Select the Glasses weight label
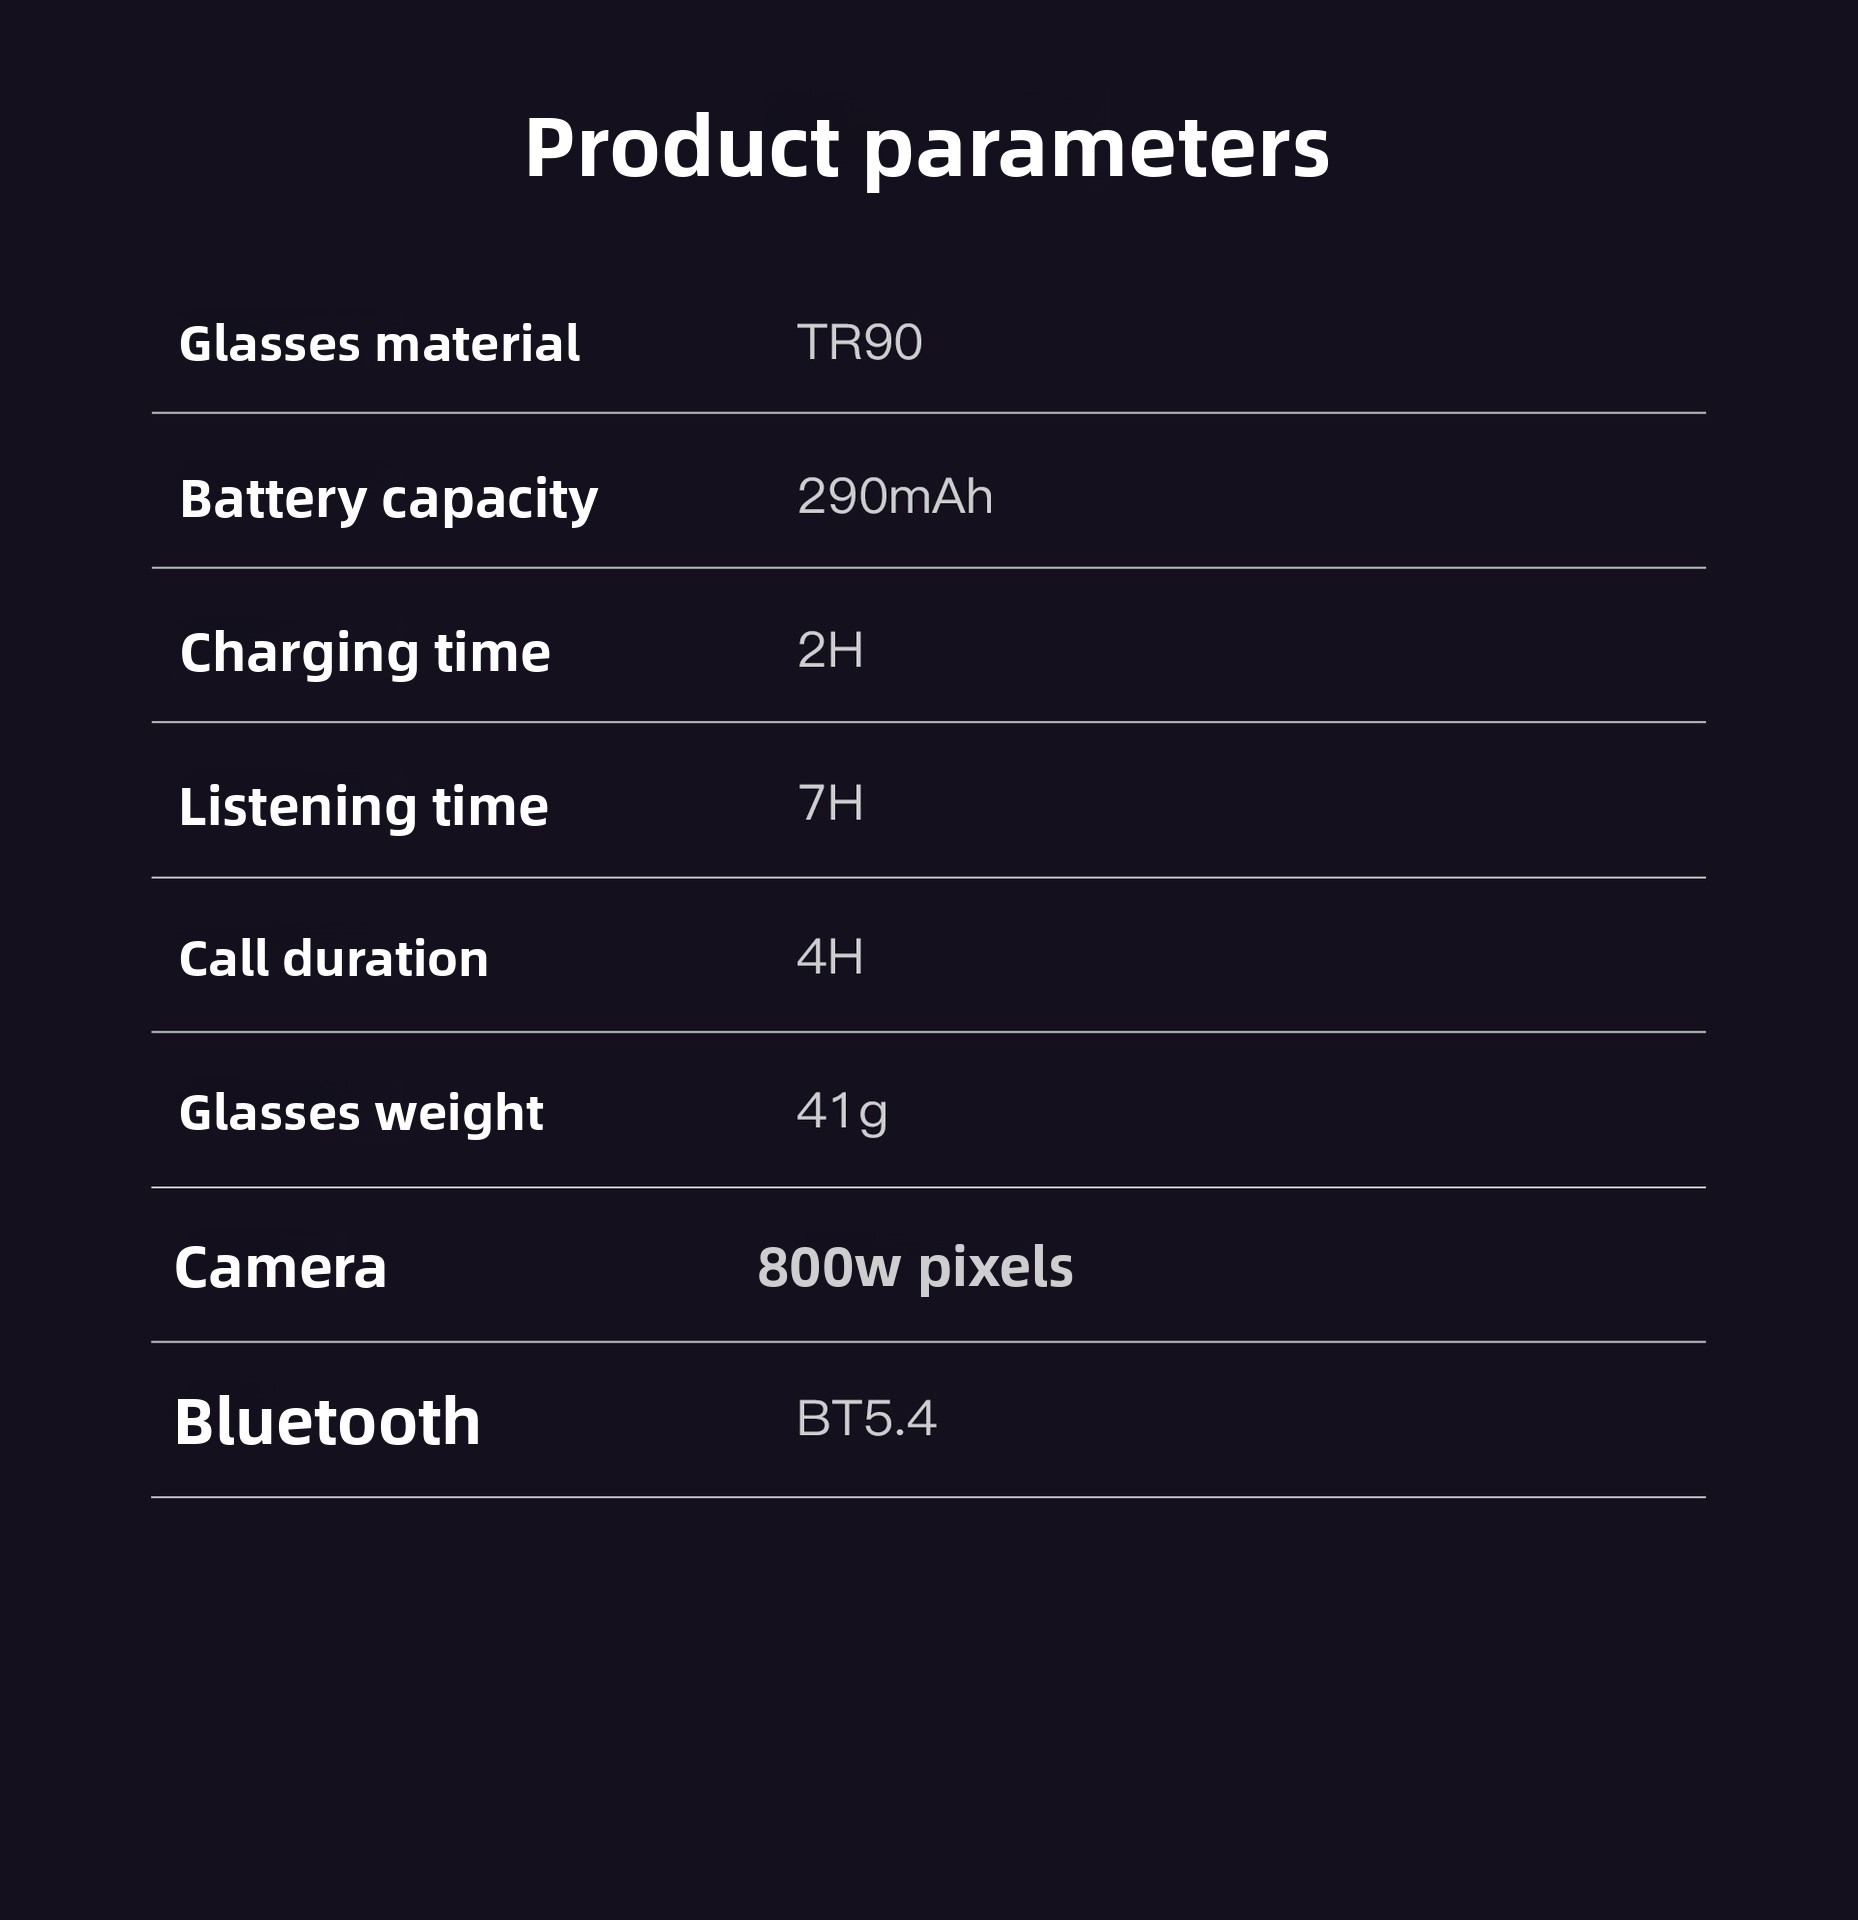This screenshot has width=1858, height=1920. coord(361,1115)
